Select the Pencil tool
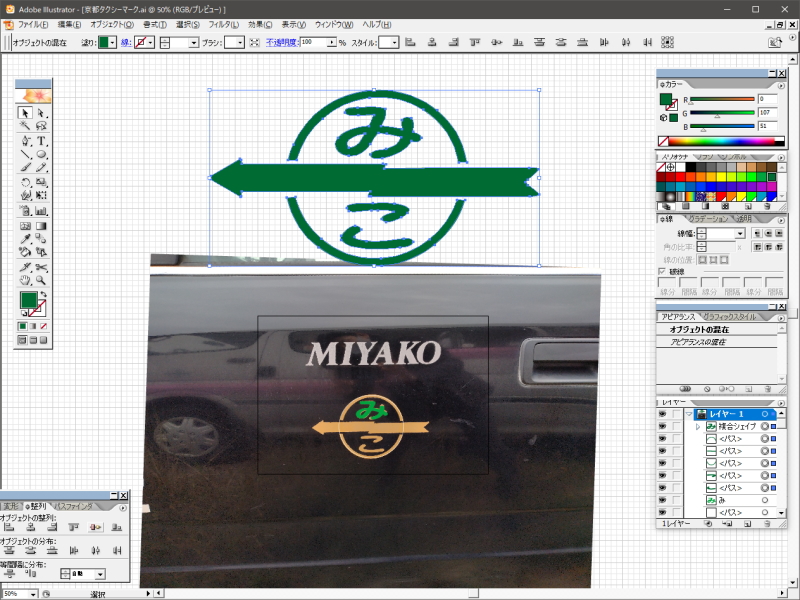Screen dimensions: 800x600 tap(41, 167)
